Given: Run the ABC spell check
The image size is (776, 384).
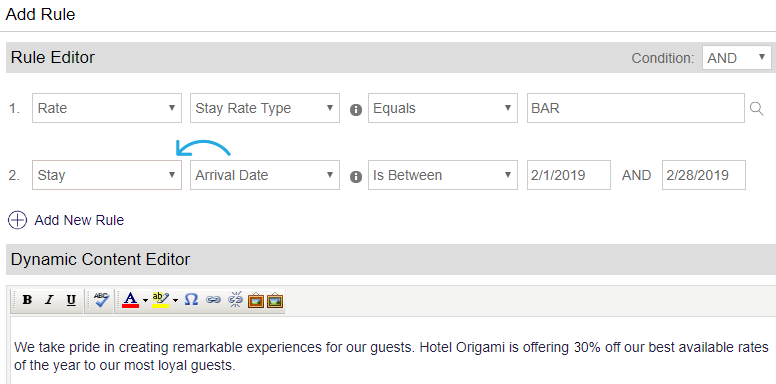Looking at the screenshot, I should (x=101, y=300).
